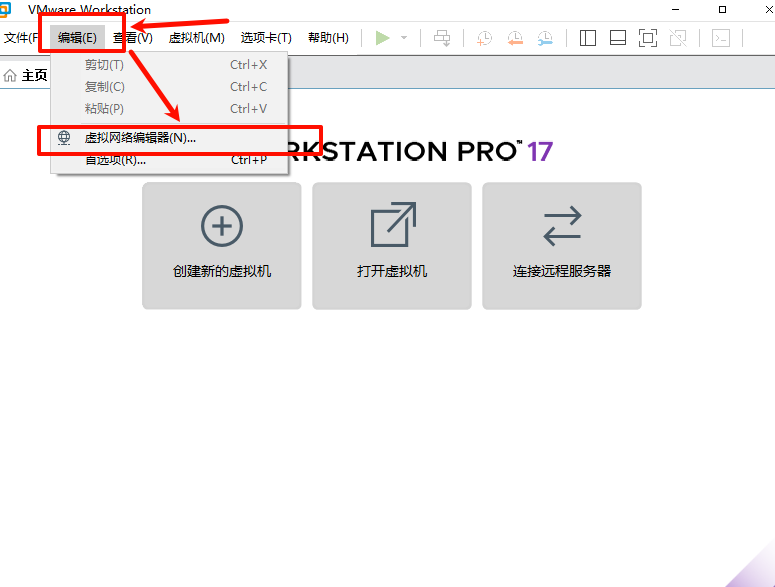Viewport: 775px width, 587px height.
Task: Switch to the 主页 tab
Action: 25,76
